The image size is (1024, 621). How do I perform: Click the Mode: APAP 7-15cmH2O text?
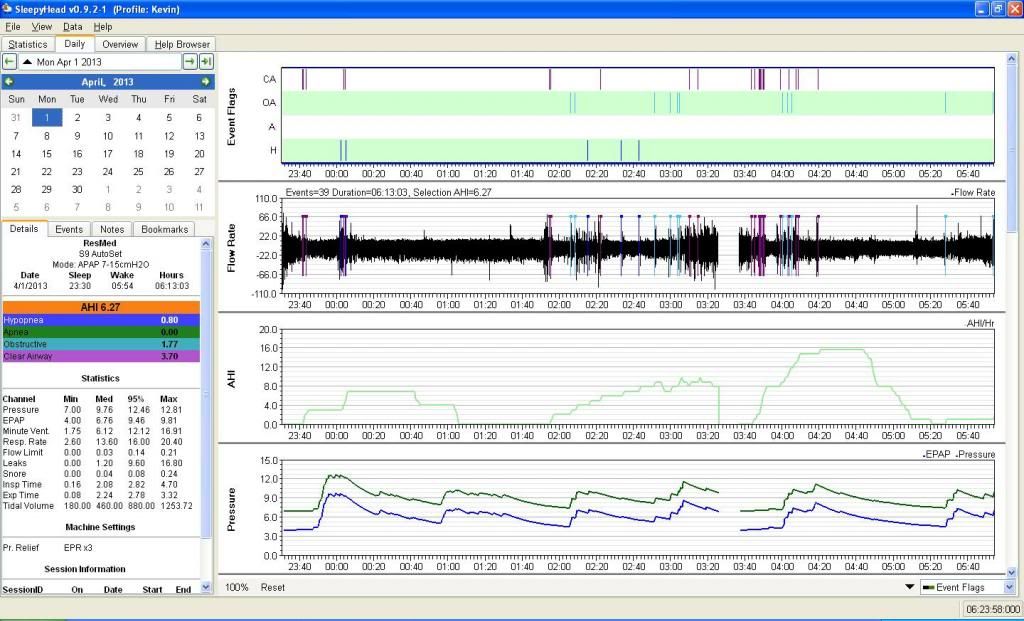(101, 264)
